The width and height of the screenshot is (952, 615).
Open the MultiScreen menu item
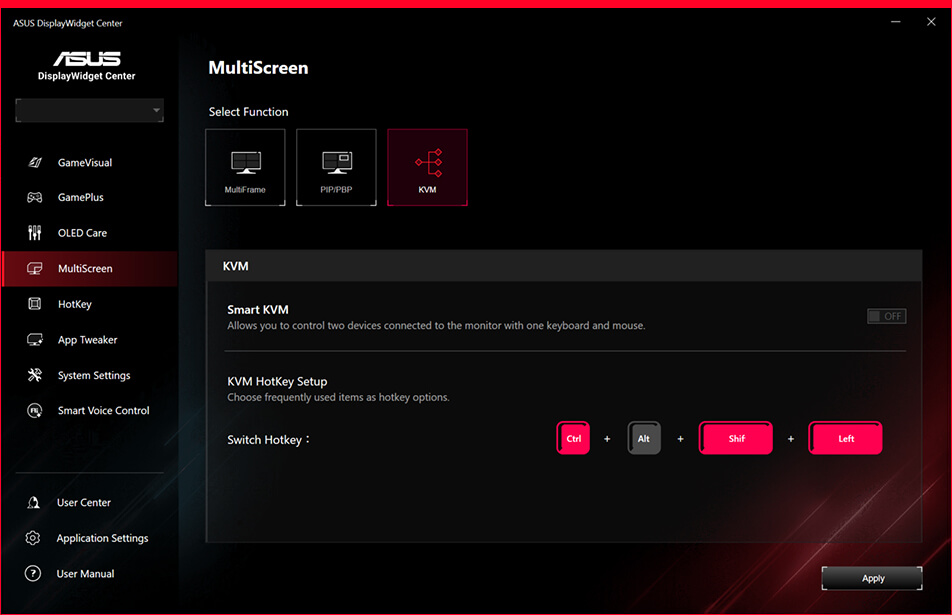(90, 268)
